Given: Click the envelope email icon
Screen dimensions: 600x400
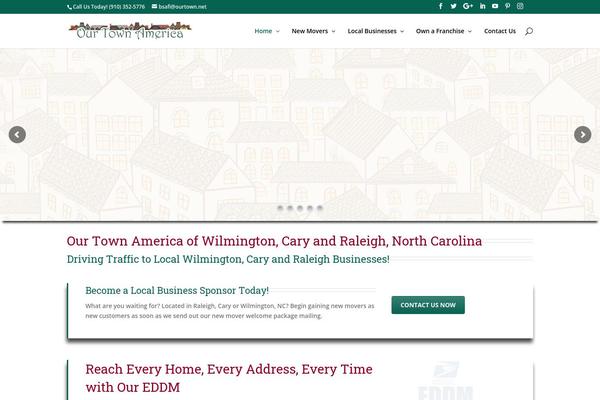Looking at the screenshot, I should pos(154,7).
